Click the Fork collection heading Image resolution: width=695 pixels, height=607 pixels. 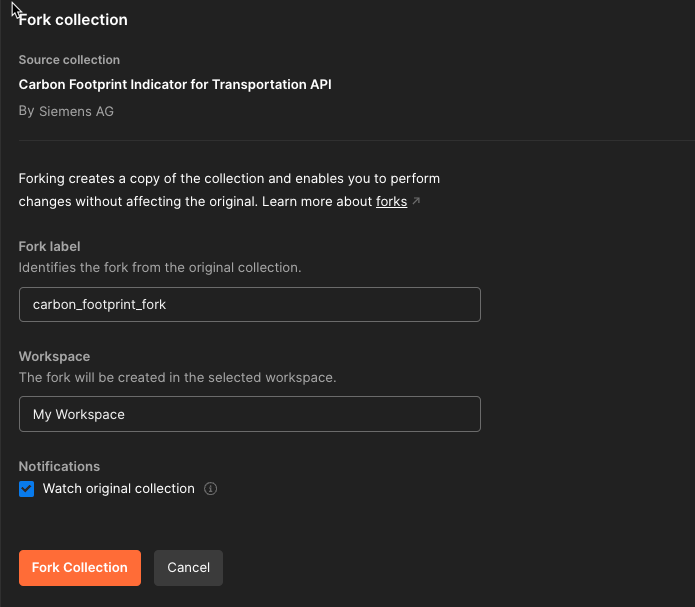click(73, 20)
